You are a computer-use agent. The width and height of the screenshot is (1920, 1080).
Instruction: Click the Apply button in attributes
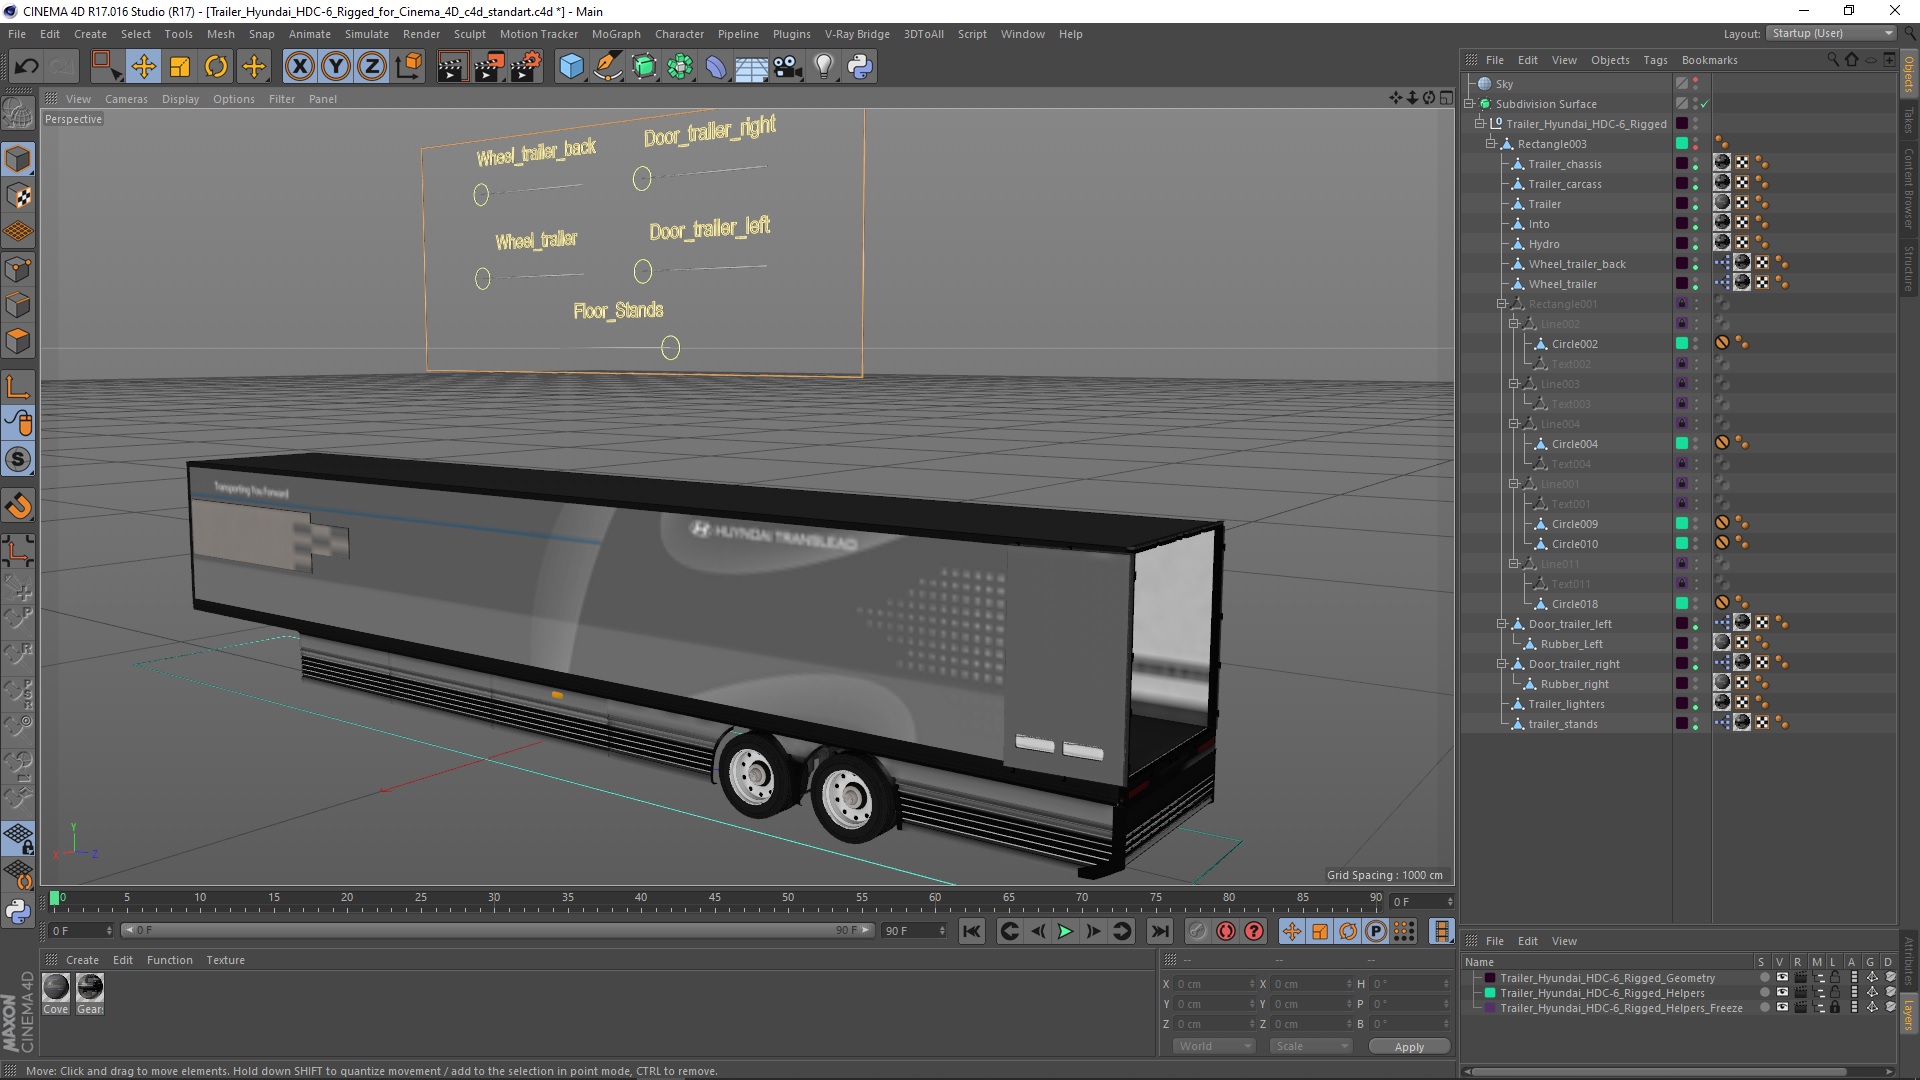pyautogui.click(x=1408, y=1046)
